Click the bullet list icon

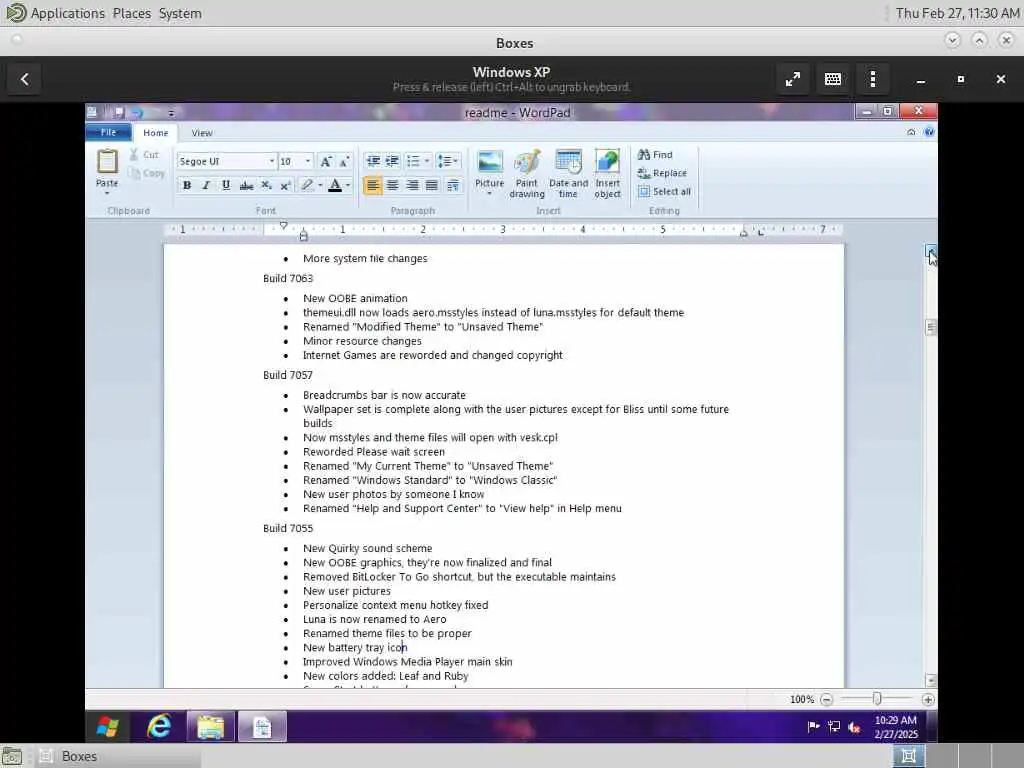click(x=413, y=161)
